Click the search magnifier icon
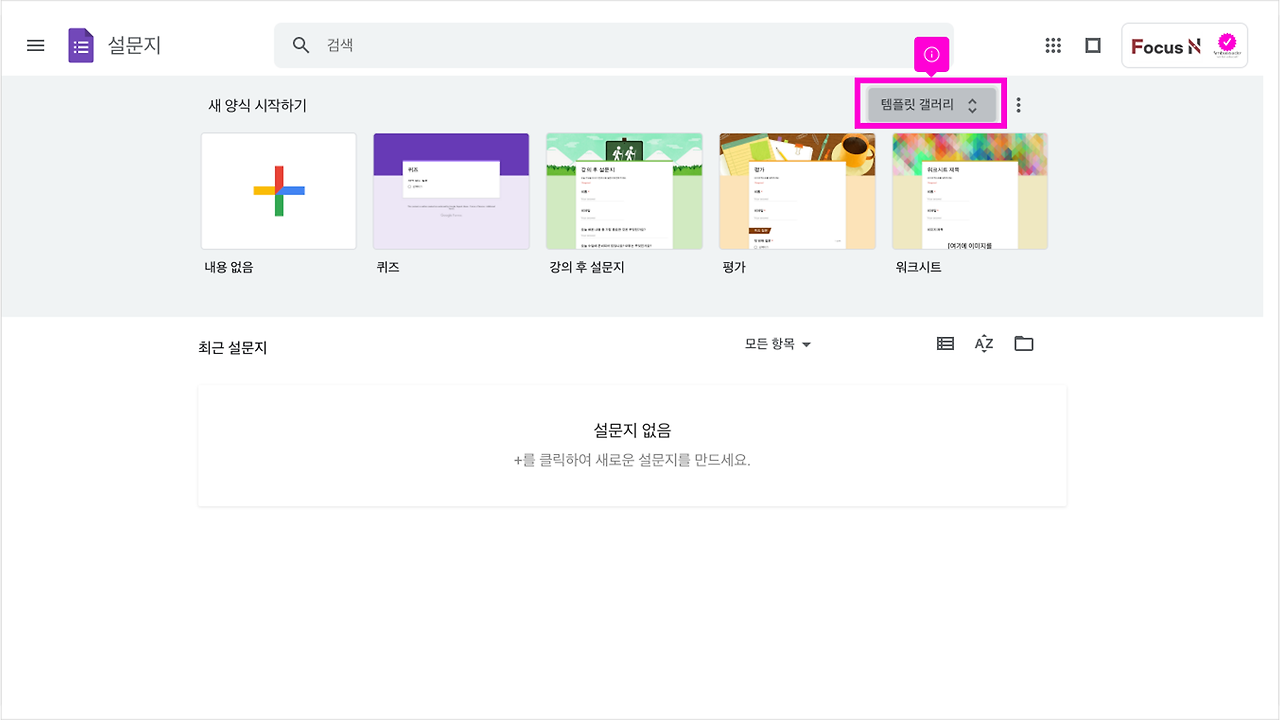The width and height of the screenshot is (1280, 720). coord(300,45)
